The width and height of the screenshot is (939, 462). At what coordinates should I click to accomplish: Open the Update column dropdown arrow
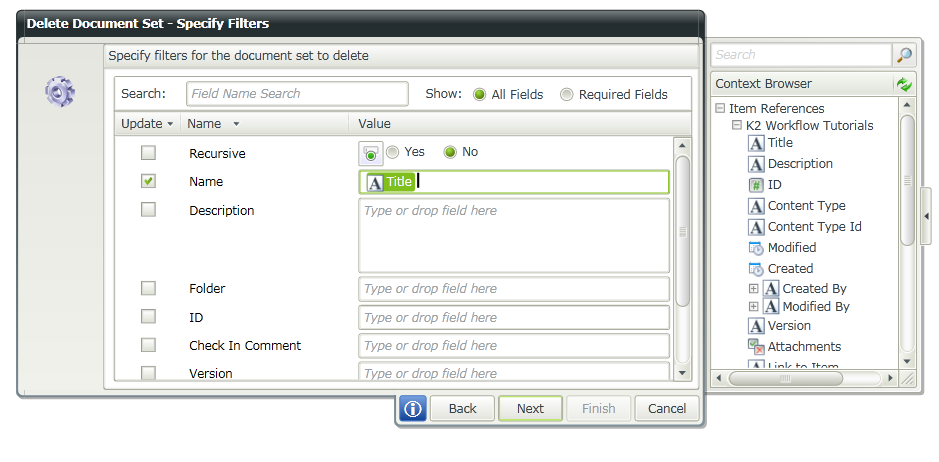click(170, 124)
